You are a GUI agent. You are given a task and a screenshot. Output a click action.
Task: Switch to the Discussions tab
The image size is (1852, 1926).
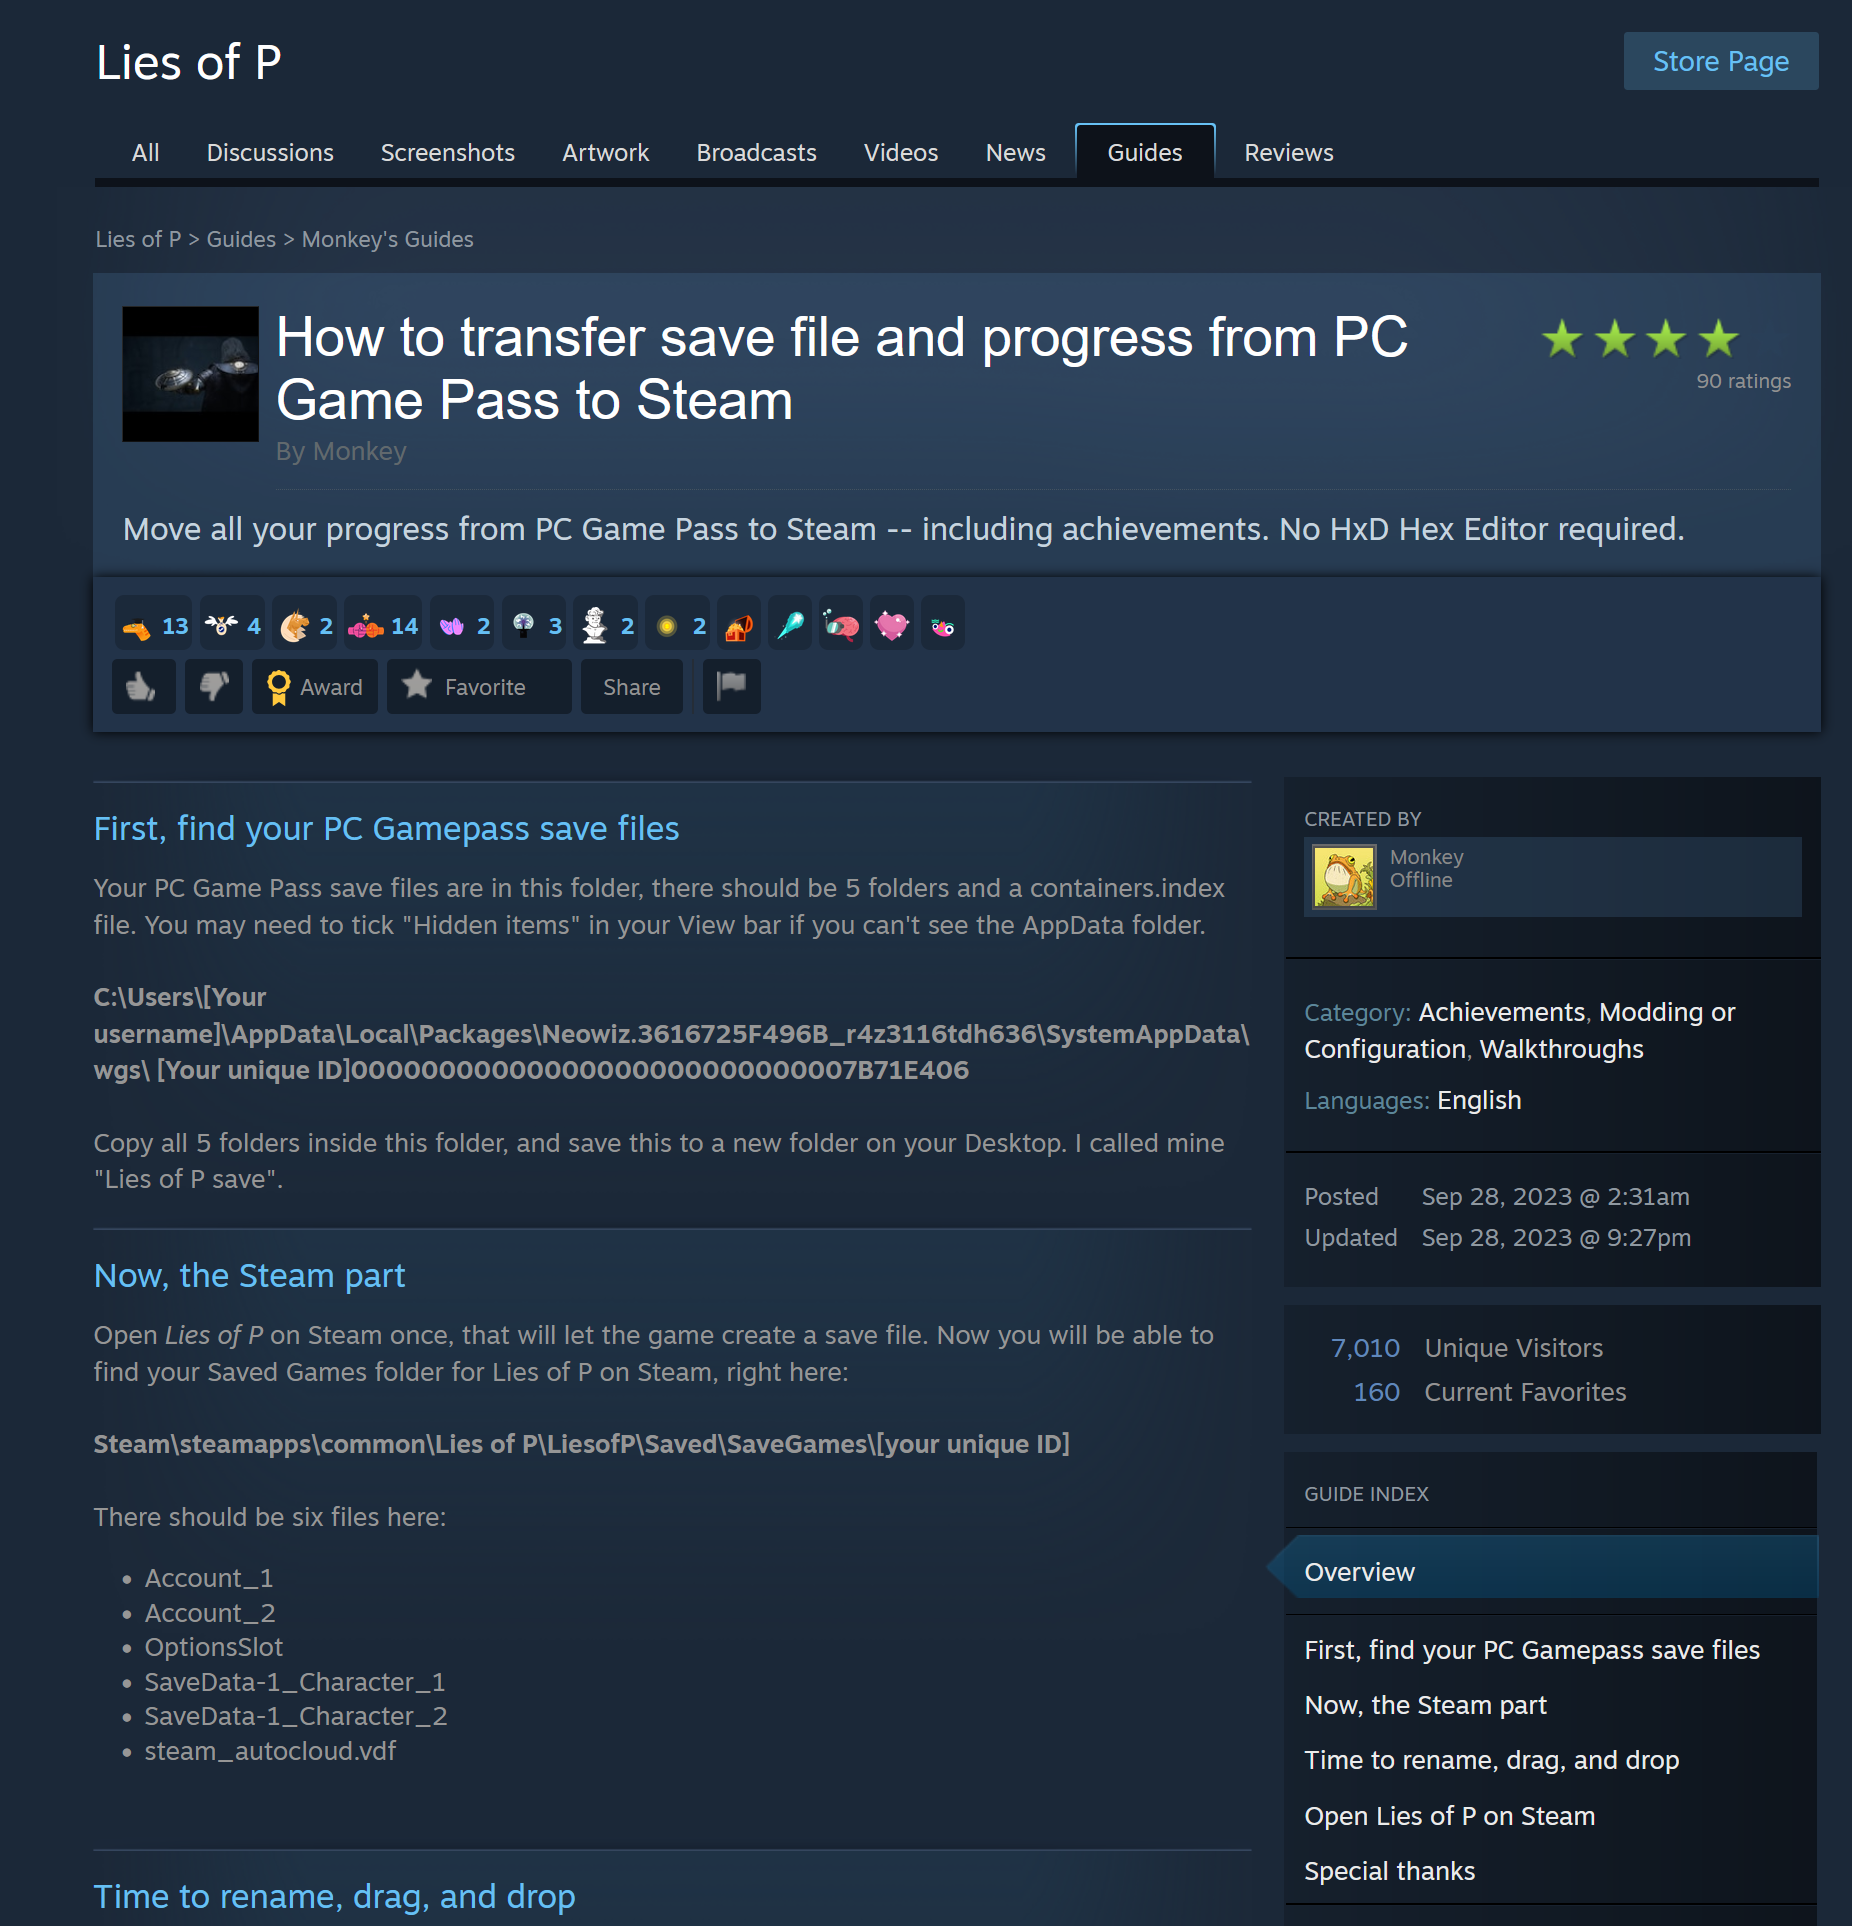click(x=270, y=152)
